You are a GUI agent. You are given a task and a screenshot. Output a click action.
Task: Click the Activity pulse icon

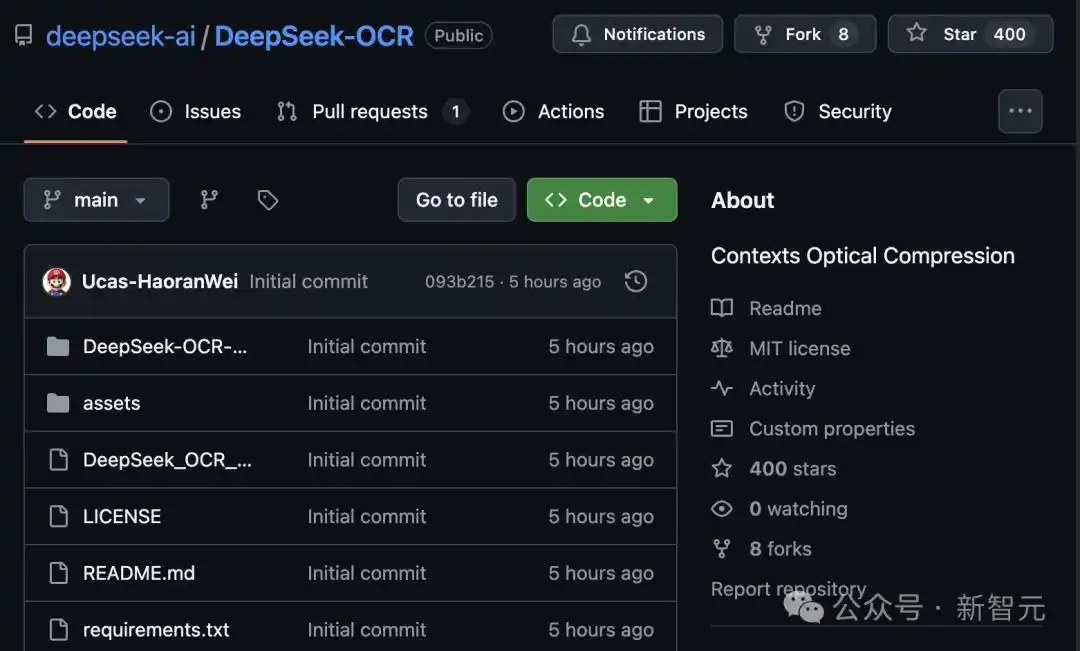click(722, 388)
